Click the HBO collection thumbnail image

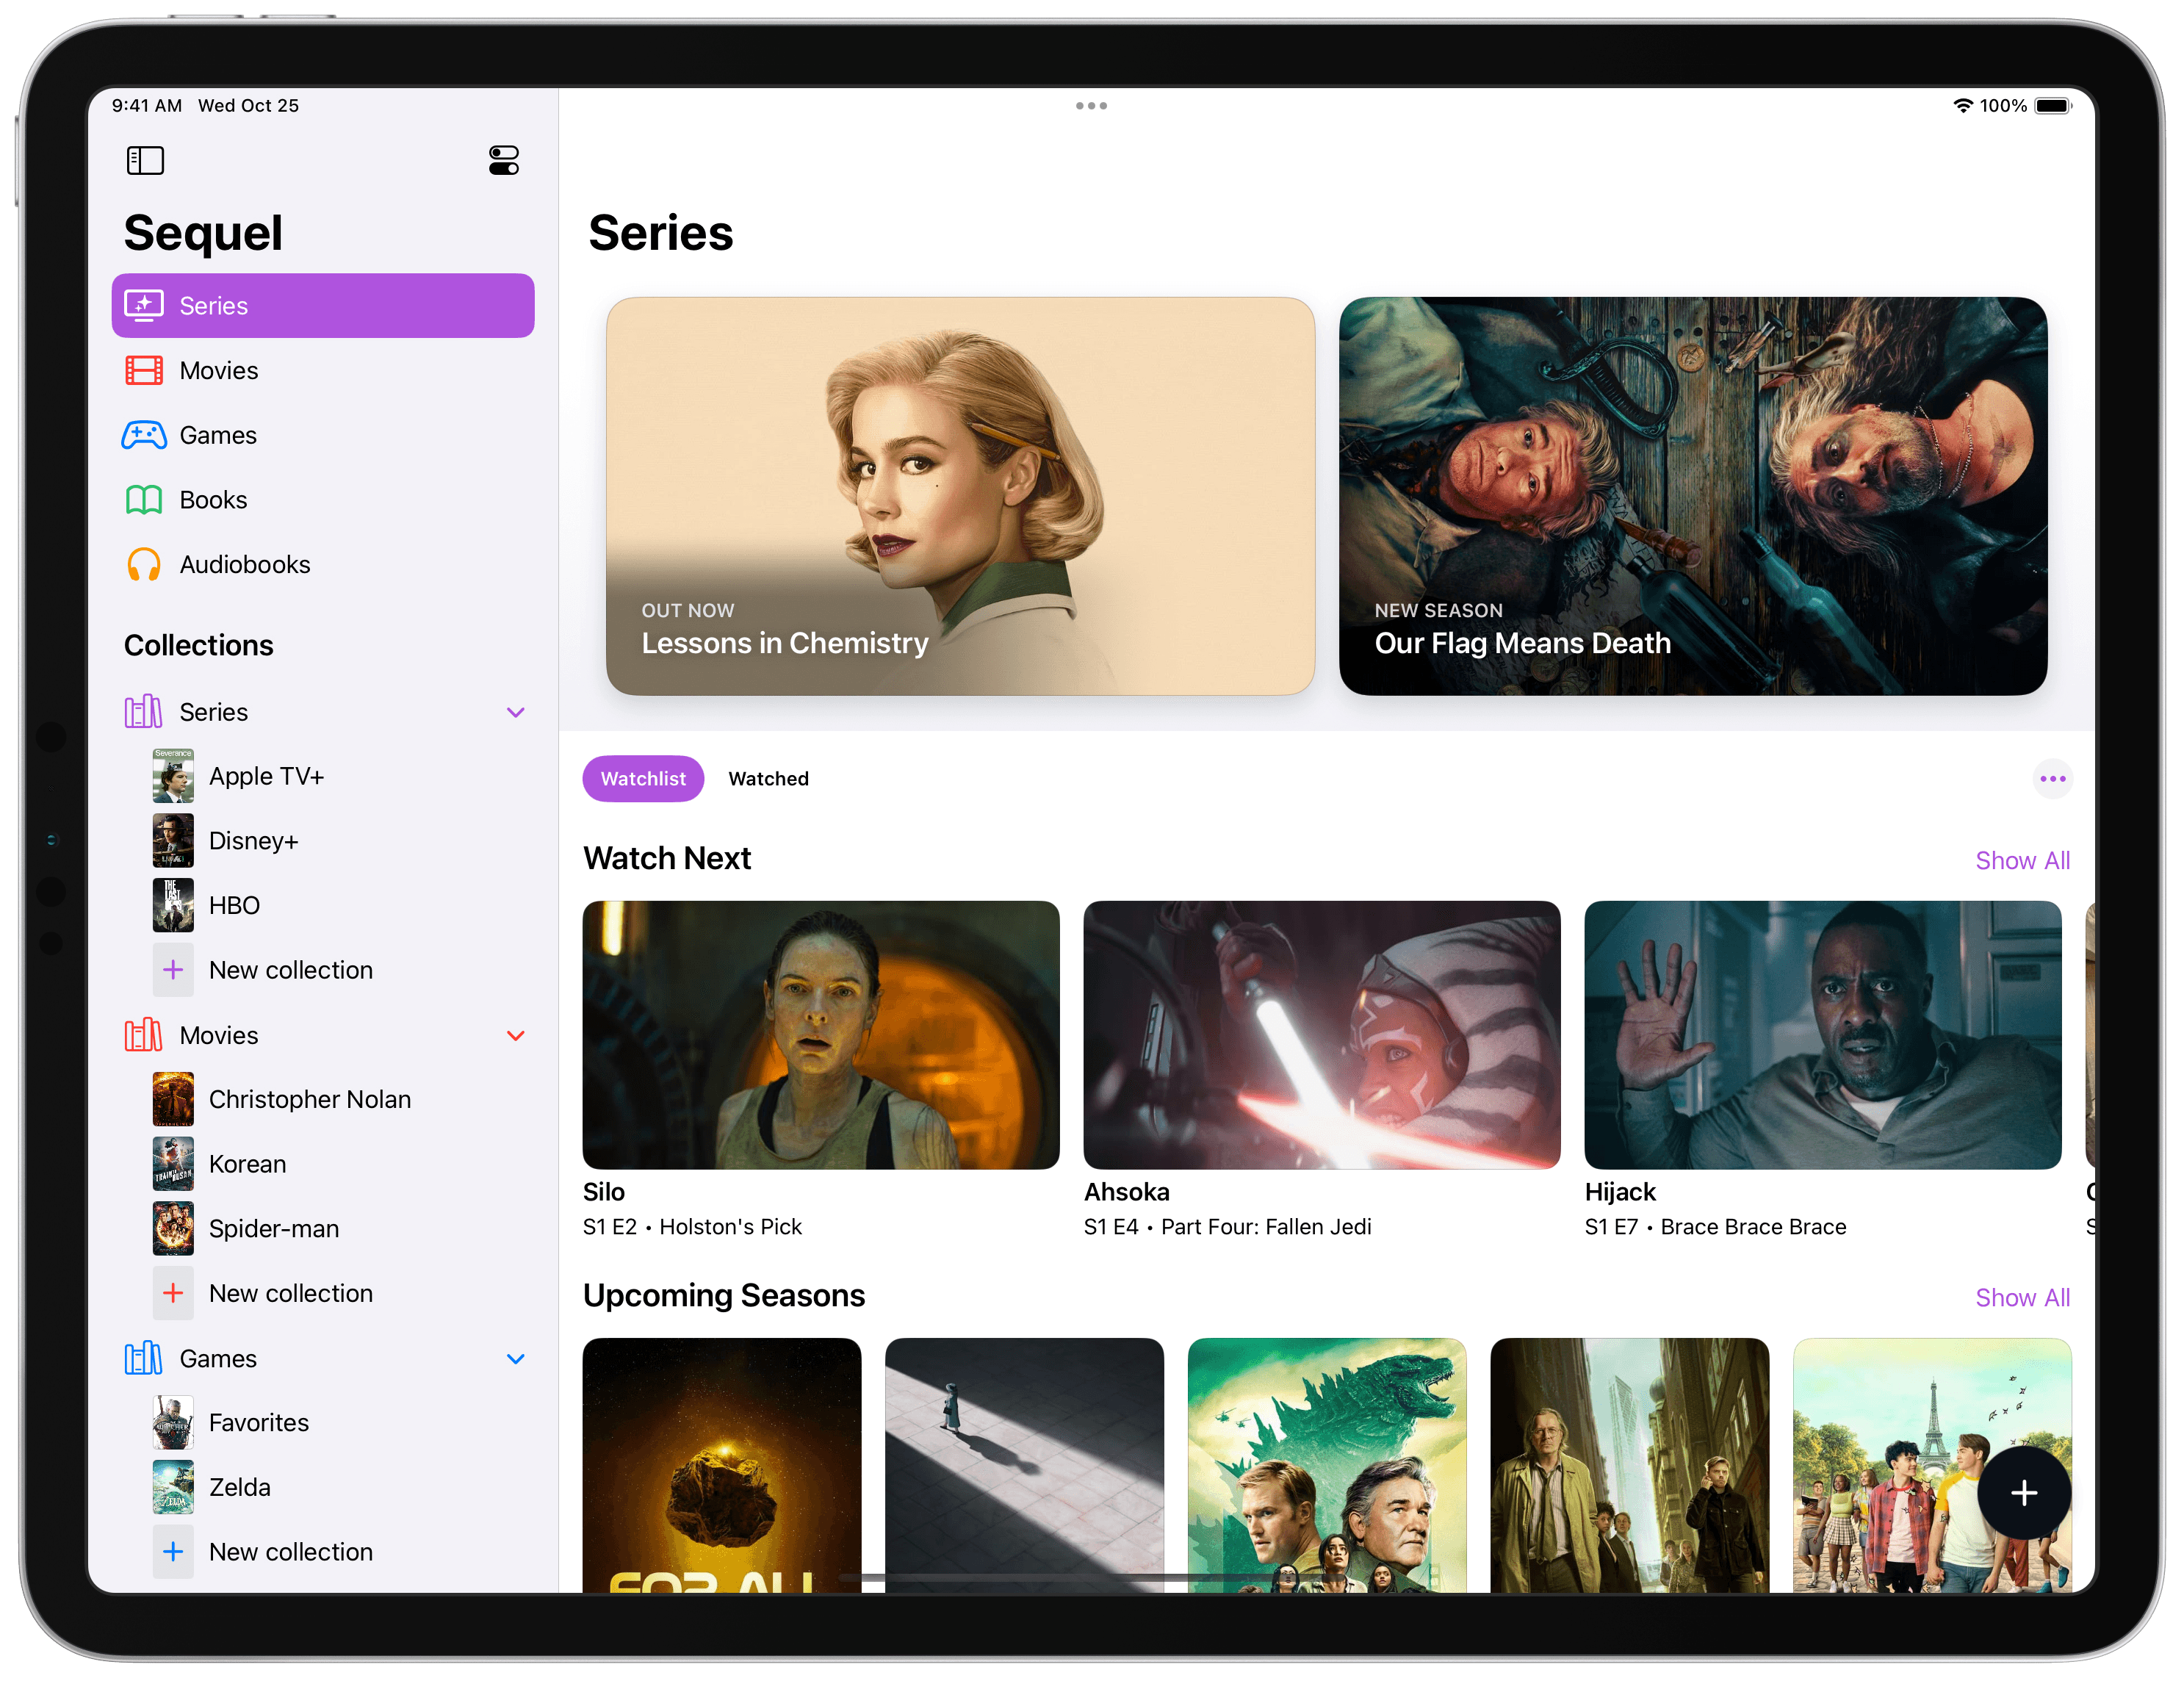click(x=173, y=906)
